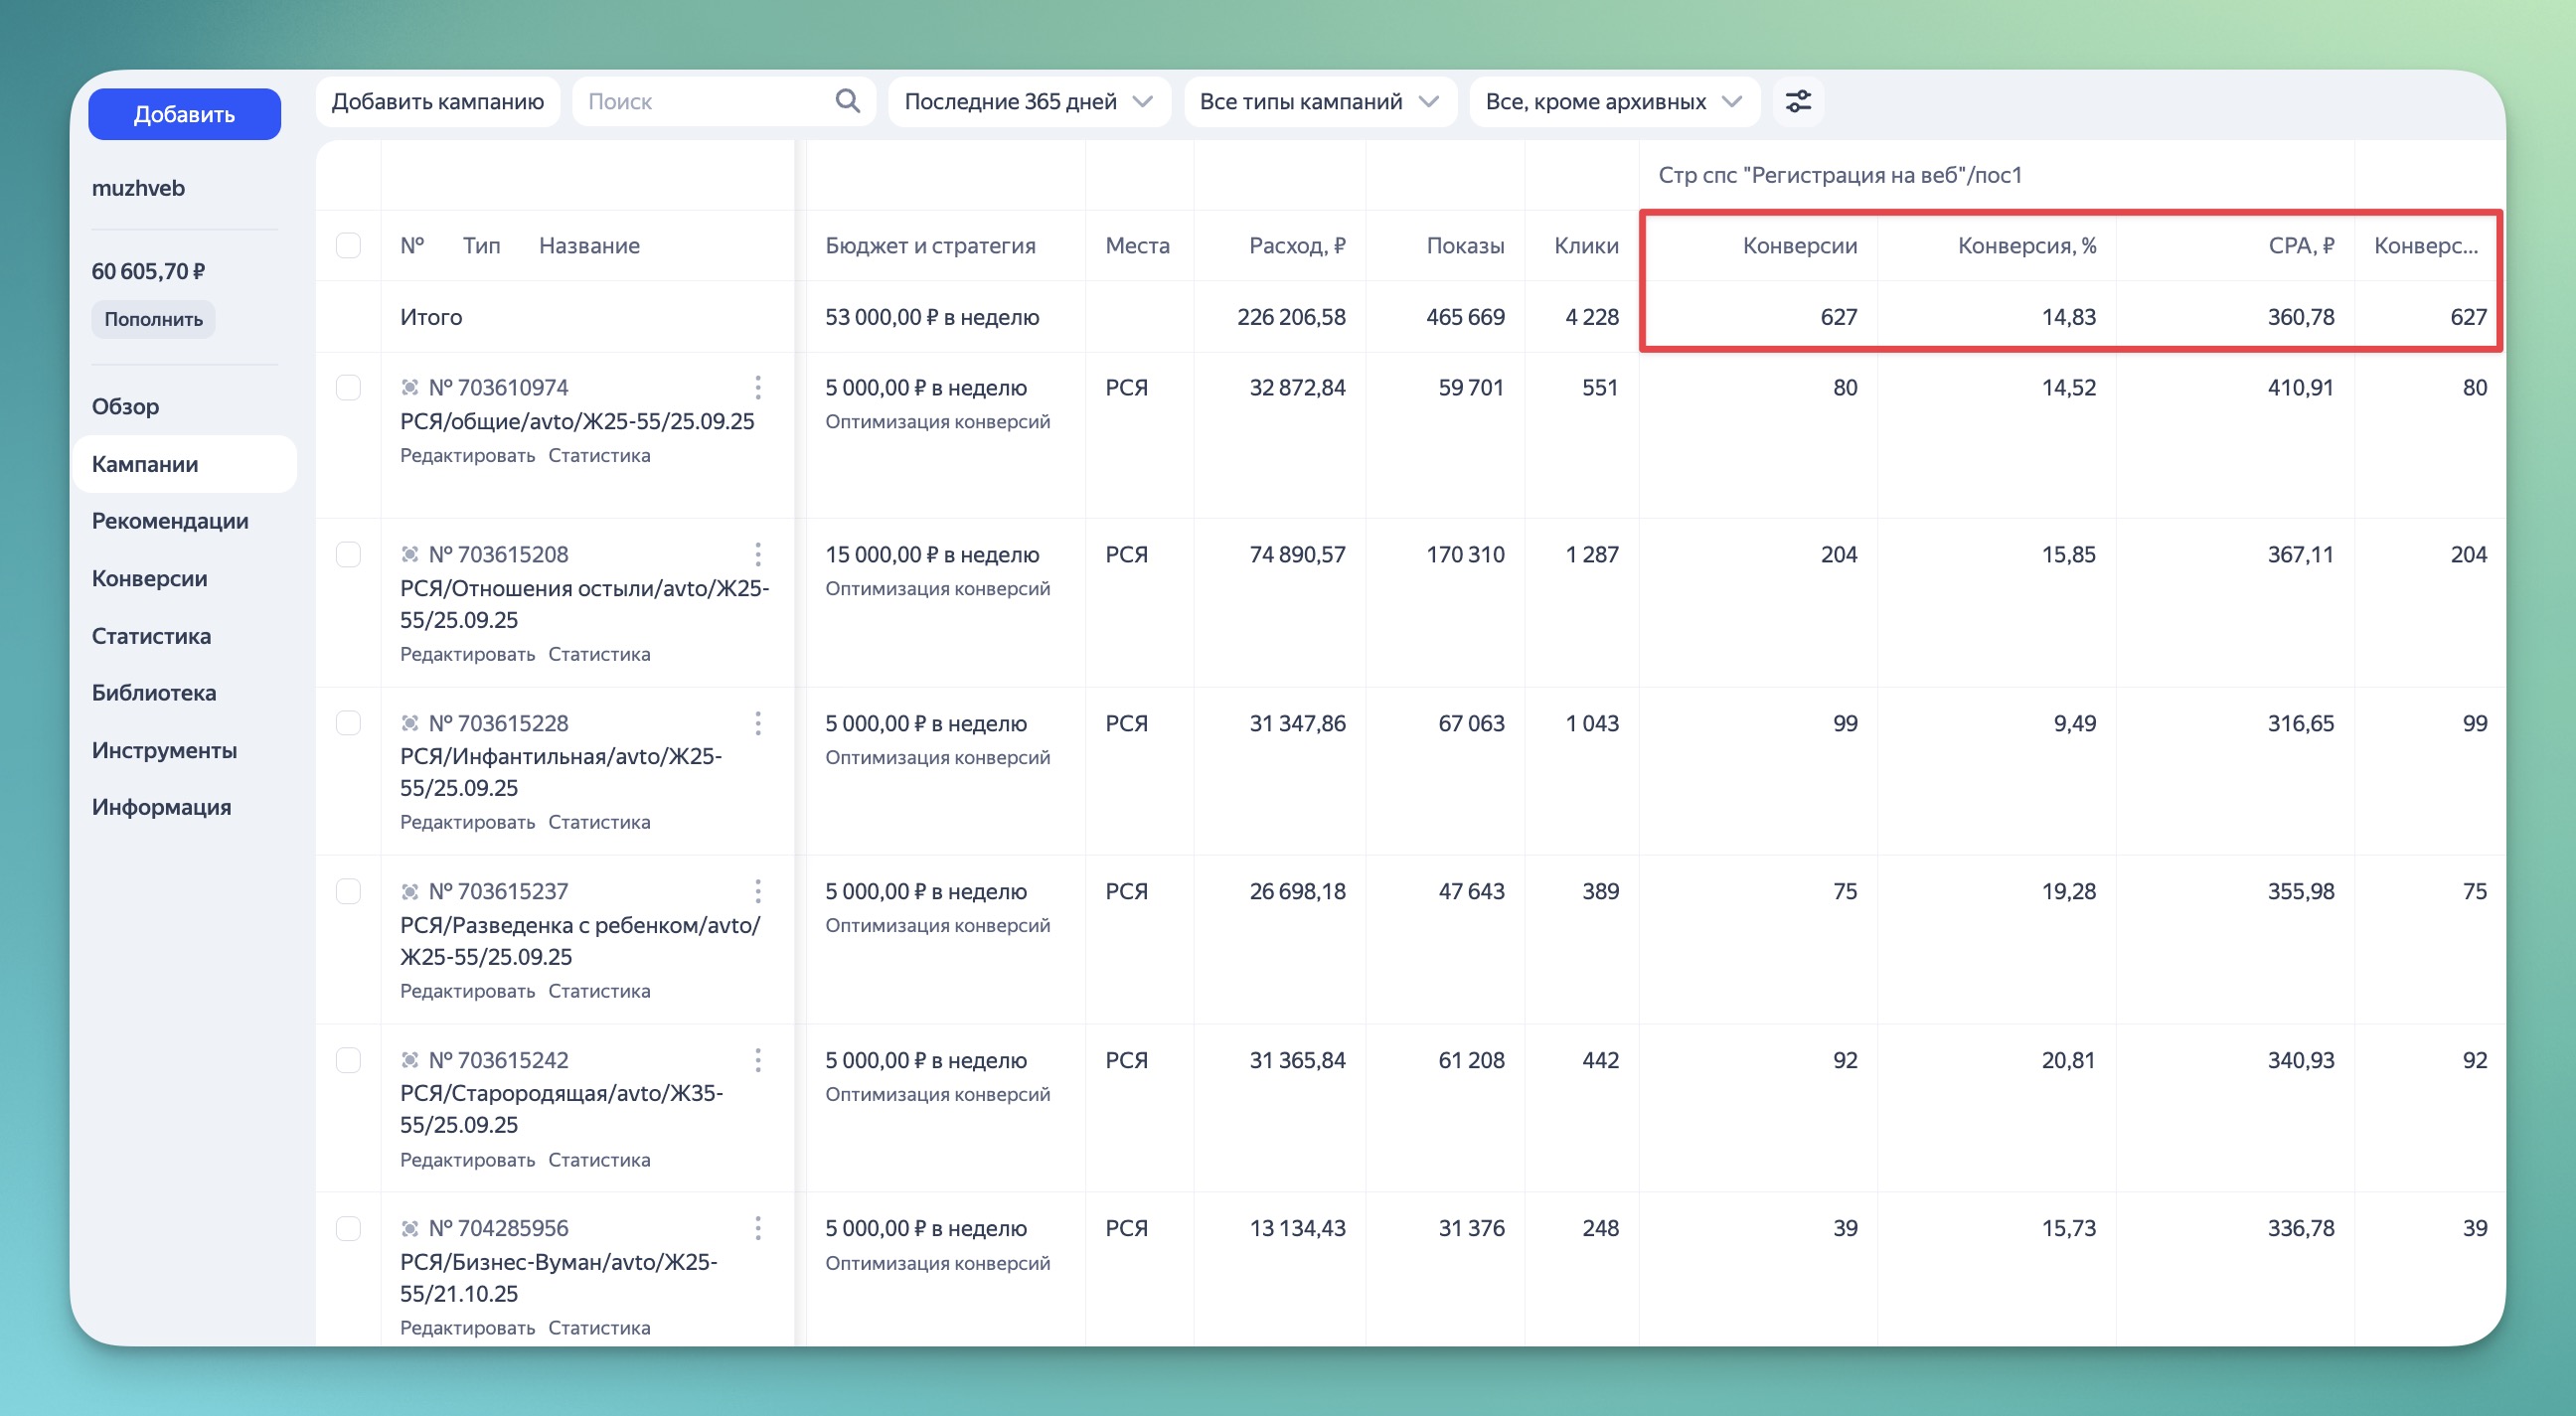Click "Редактировать" link for campaign 703615208
This screenshot has height=1416, width=2576.
tap(467, 654)
